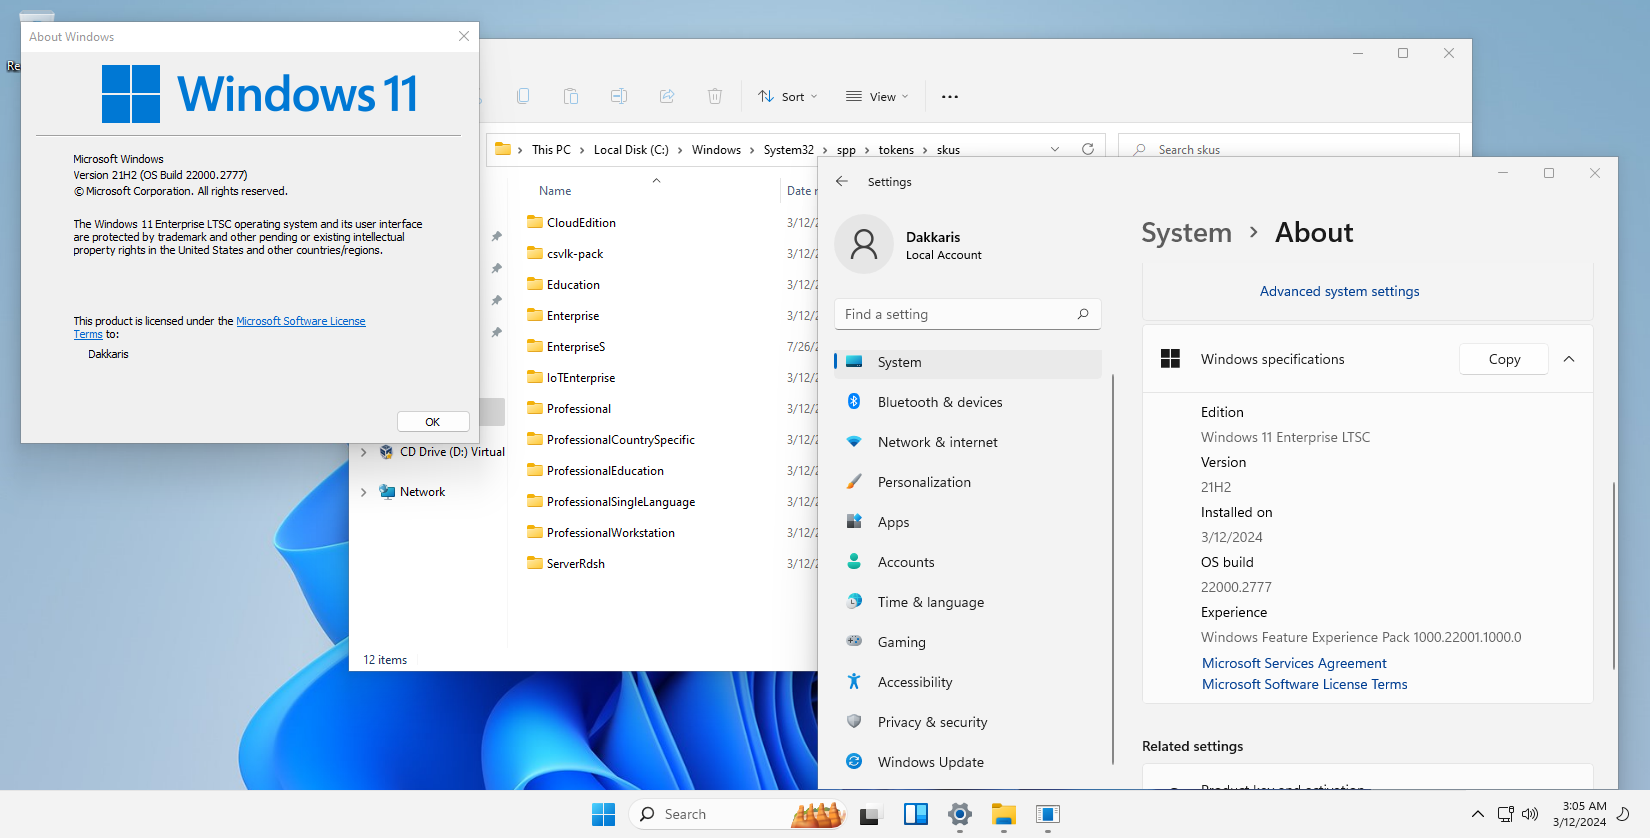
Task: Expand the Network tree item in navigation pane
Action: click(364, 492)
